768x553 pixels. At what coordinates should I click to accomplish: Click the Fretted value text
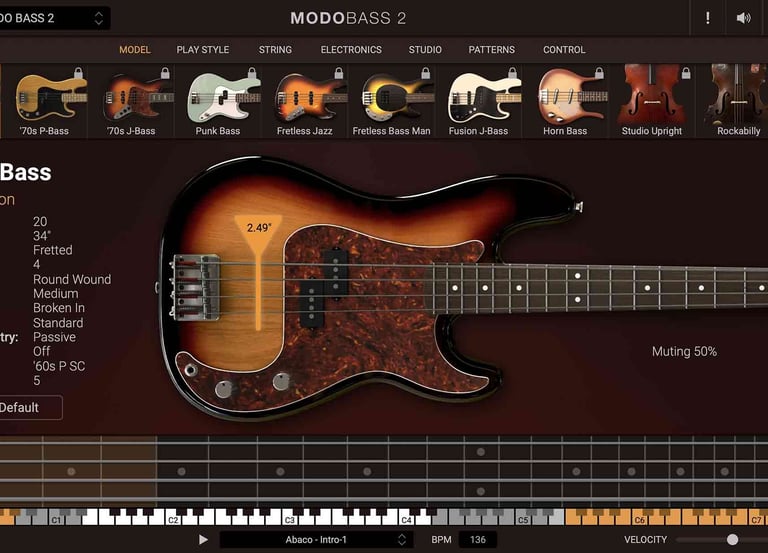click(53, 250)
